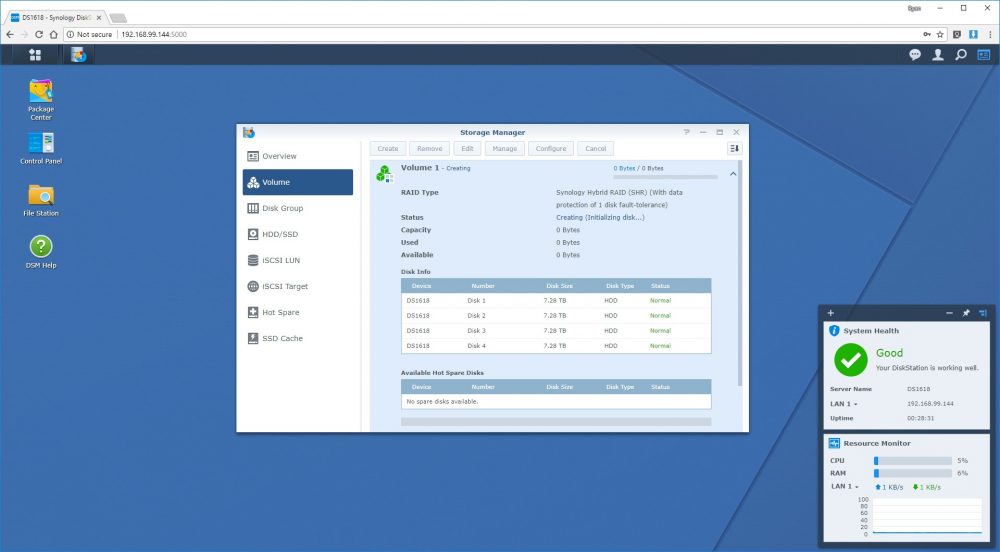Click the Storage Manager vertical scrollbar
Image resolution: width=1000 pixels, height=552 pixels.
[x=740, y=274]
